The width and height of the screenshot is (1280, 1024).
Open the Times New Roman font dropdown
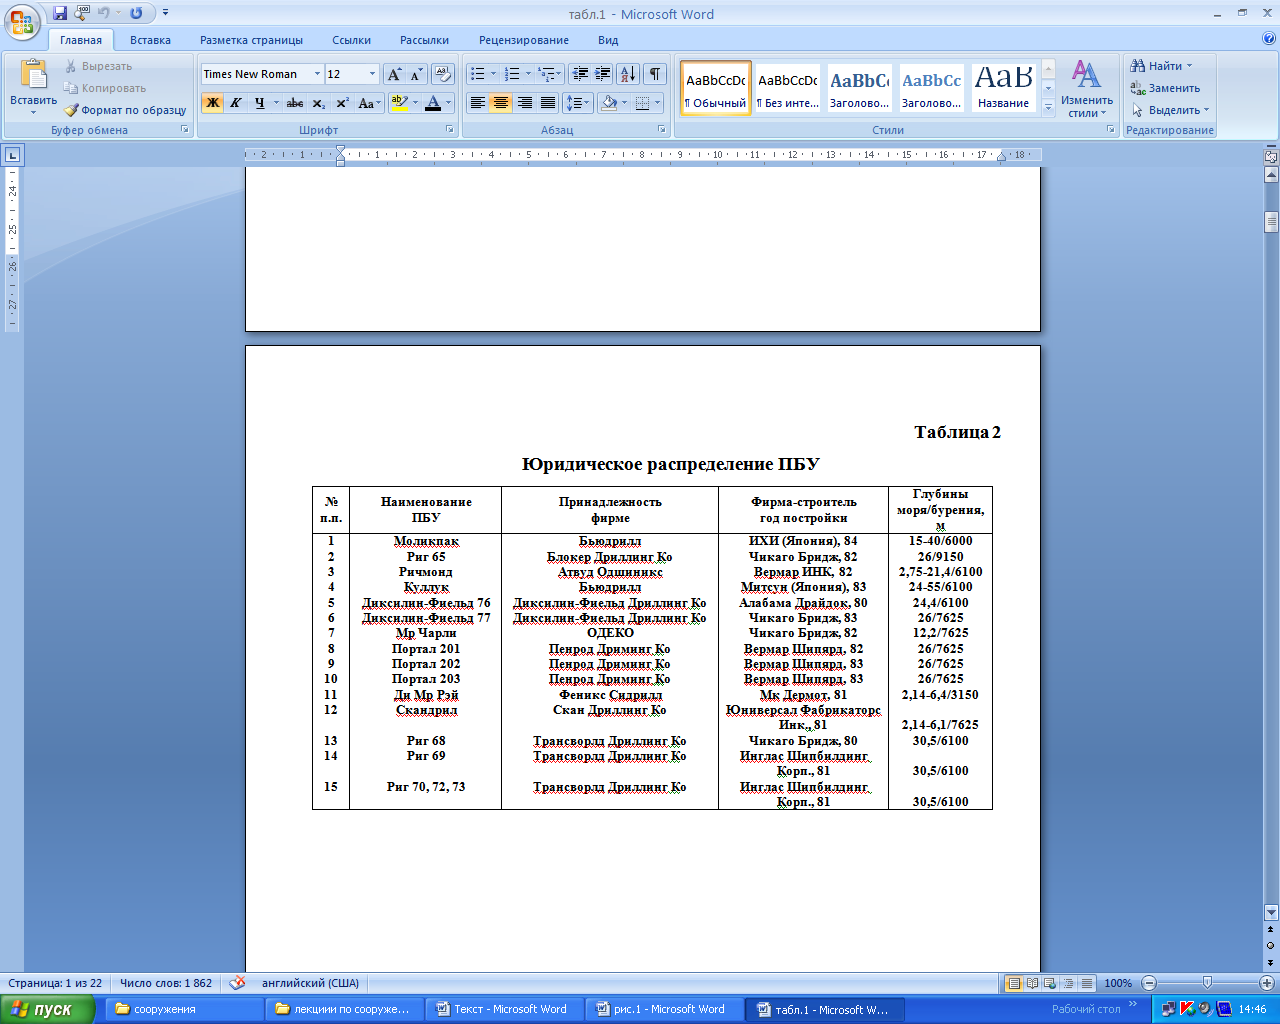click(x=317, y=74)
